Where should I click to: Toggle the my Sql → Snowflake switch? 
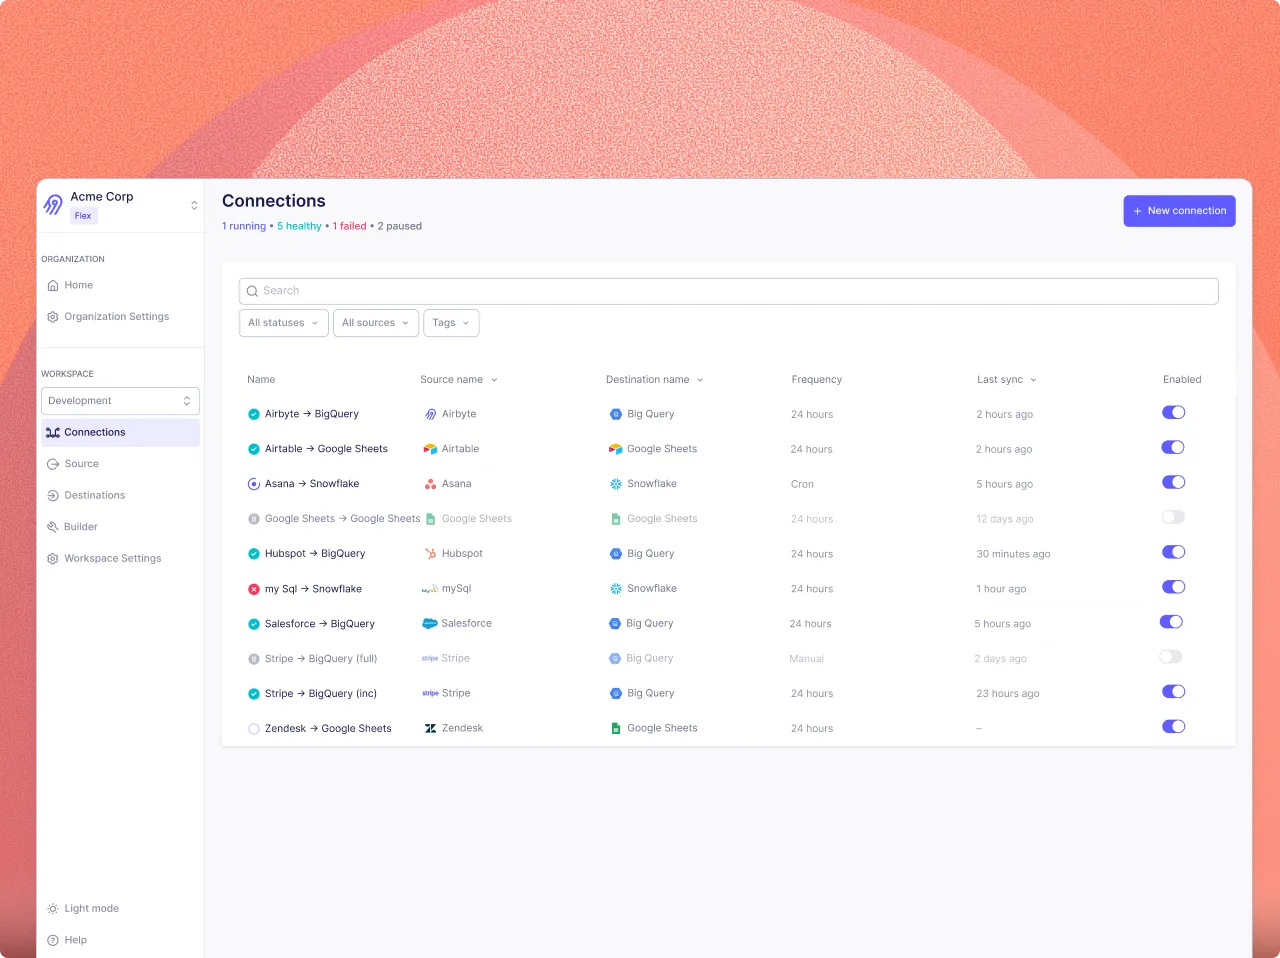pyautogui.click(x=1173, y=587)
